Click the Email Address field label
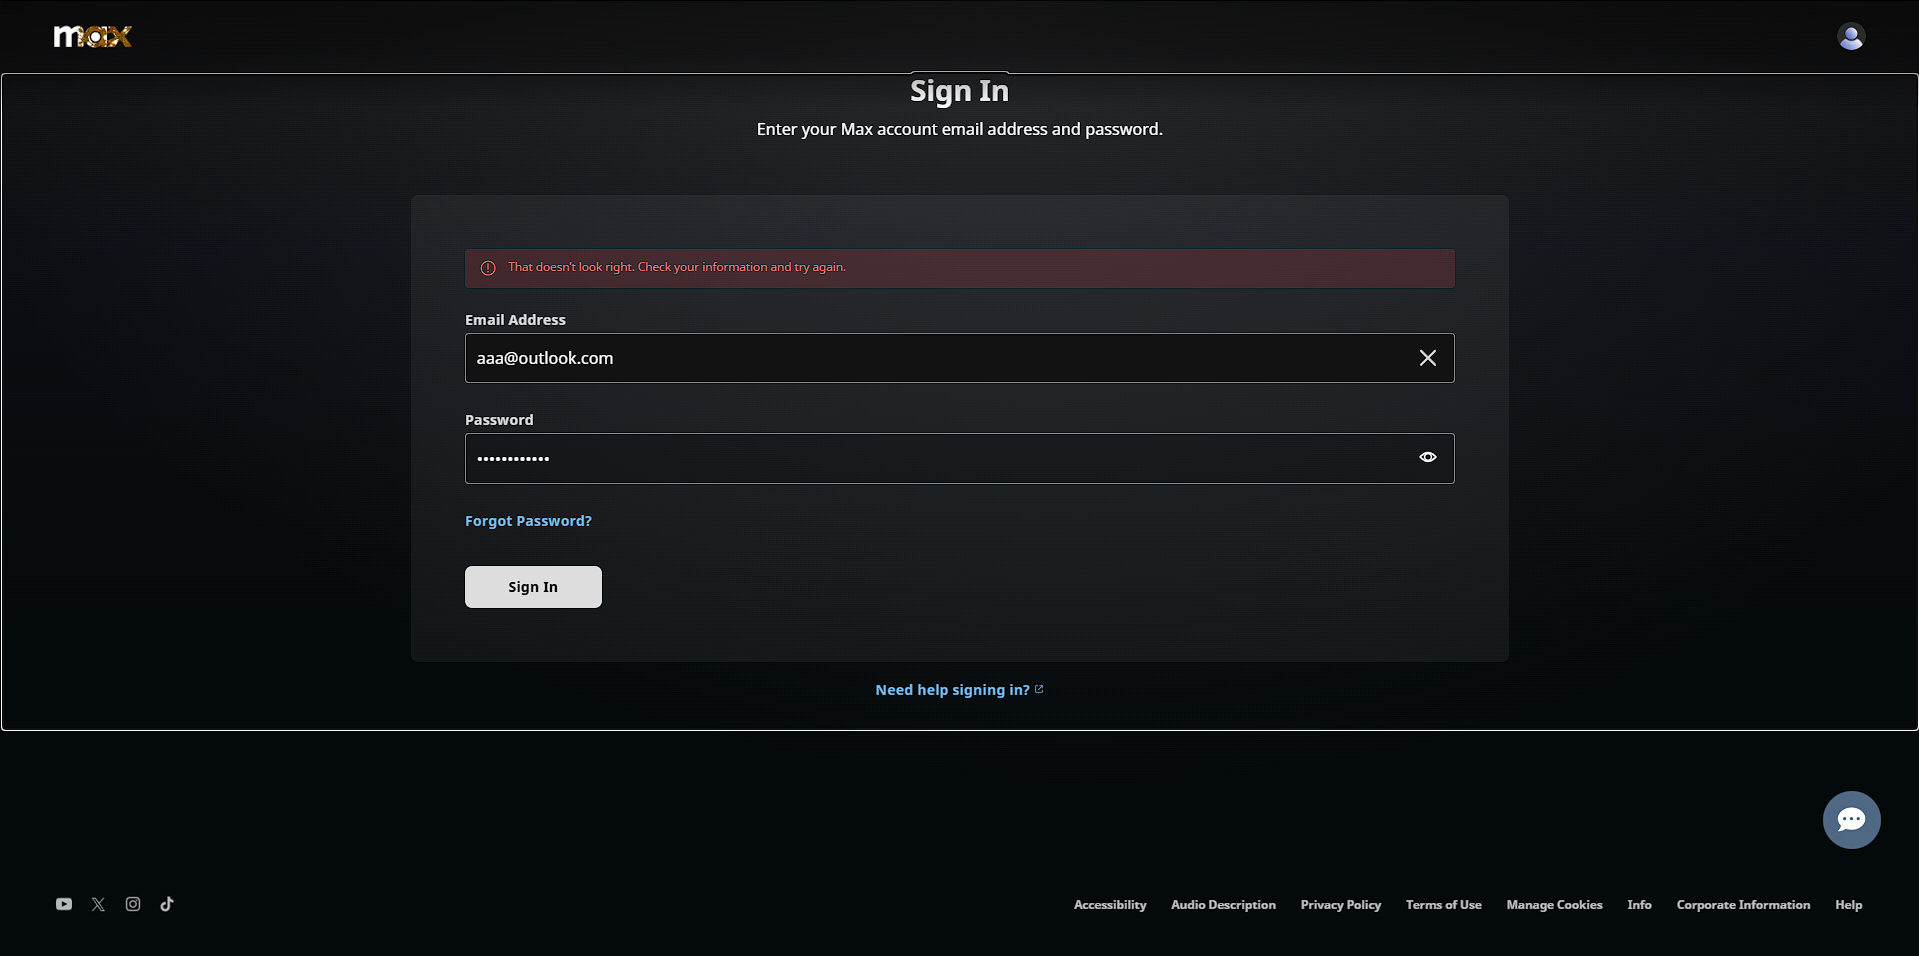Viewport: 1919px width, 956px height. click(x=515, y=320)
